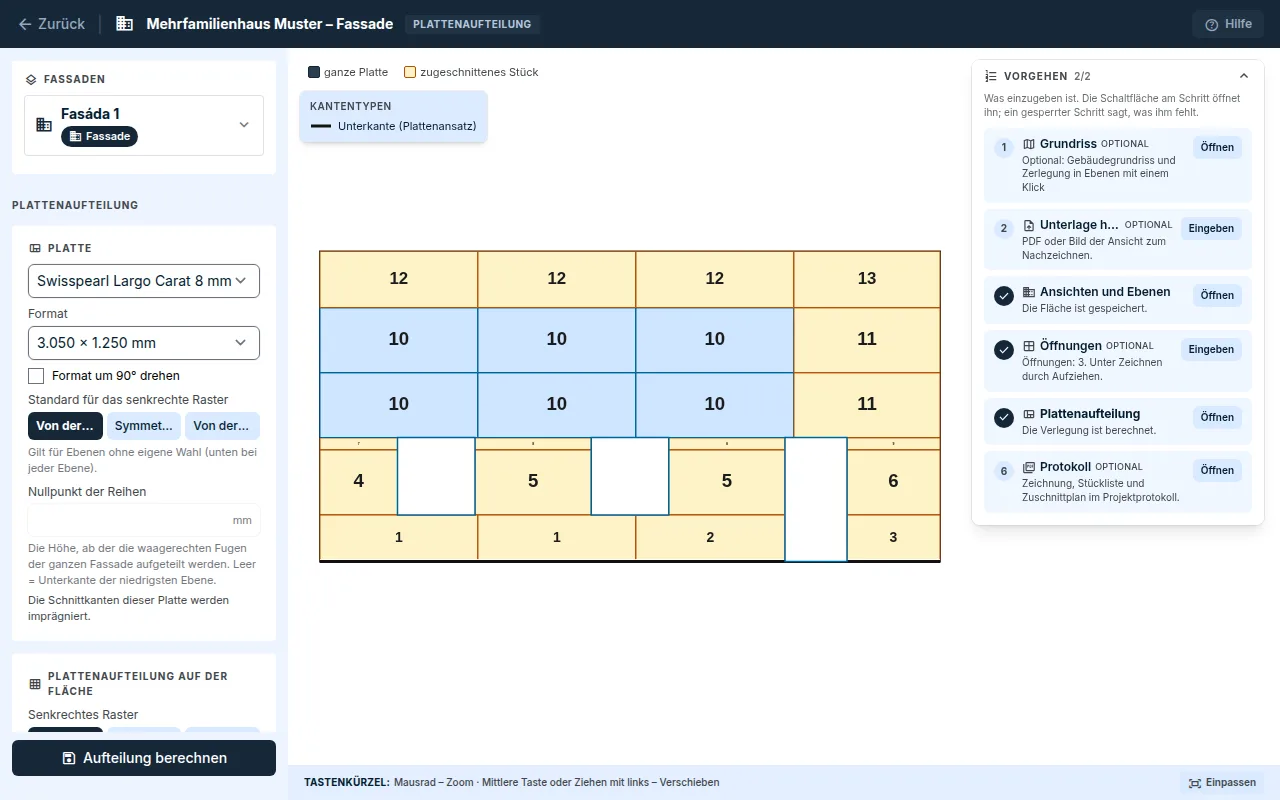Open the Fasáda 1 facade dropdown
This screenshot has height=800, width=1280.
pos(144,125)
